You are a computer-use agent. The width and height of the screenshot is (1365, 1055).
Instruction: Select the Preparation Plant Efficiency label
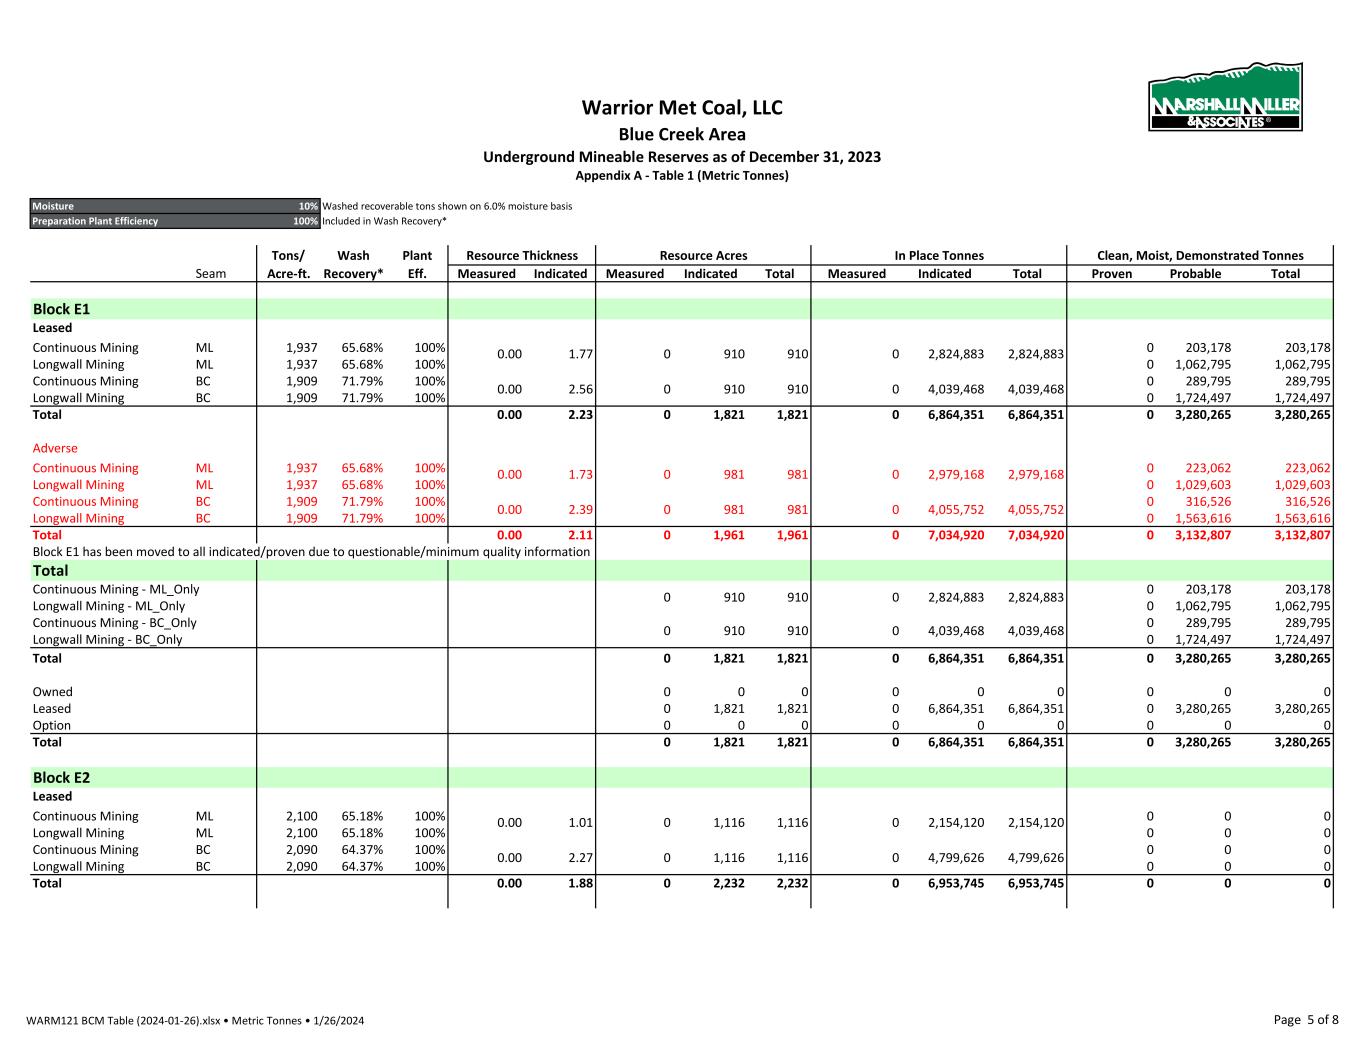(x=95, y=221)
